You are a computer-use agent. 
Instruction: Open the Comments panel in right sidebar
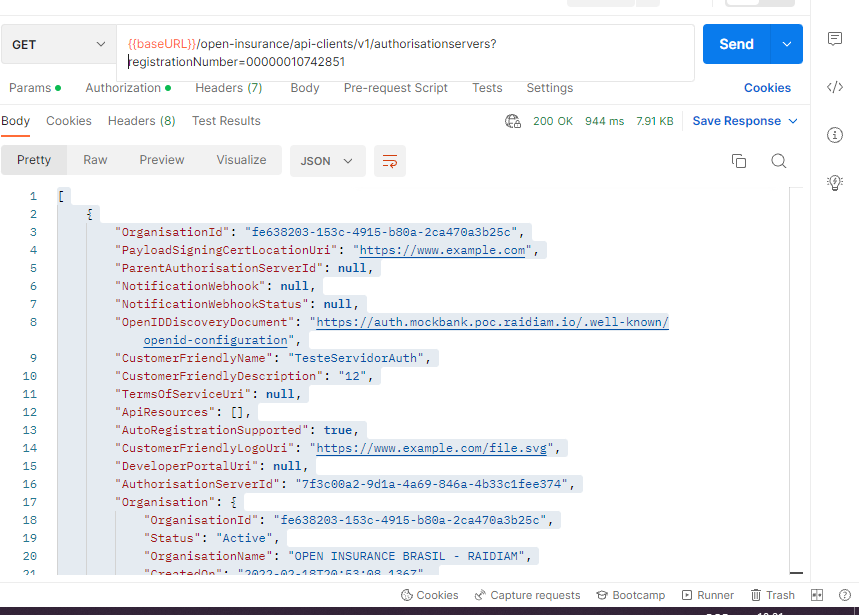[836, 38]
